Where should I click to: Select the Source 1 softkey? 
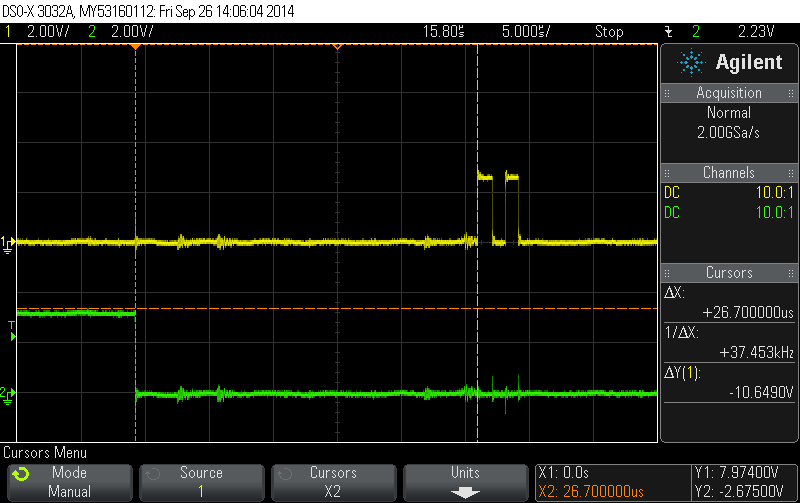tap(202, 482)
